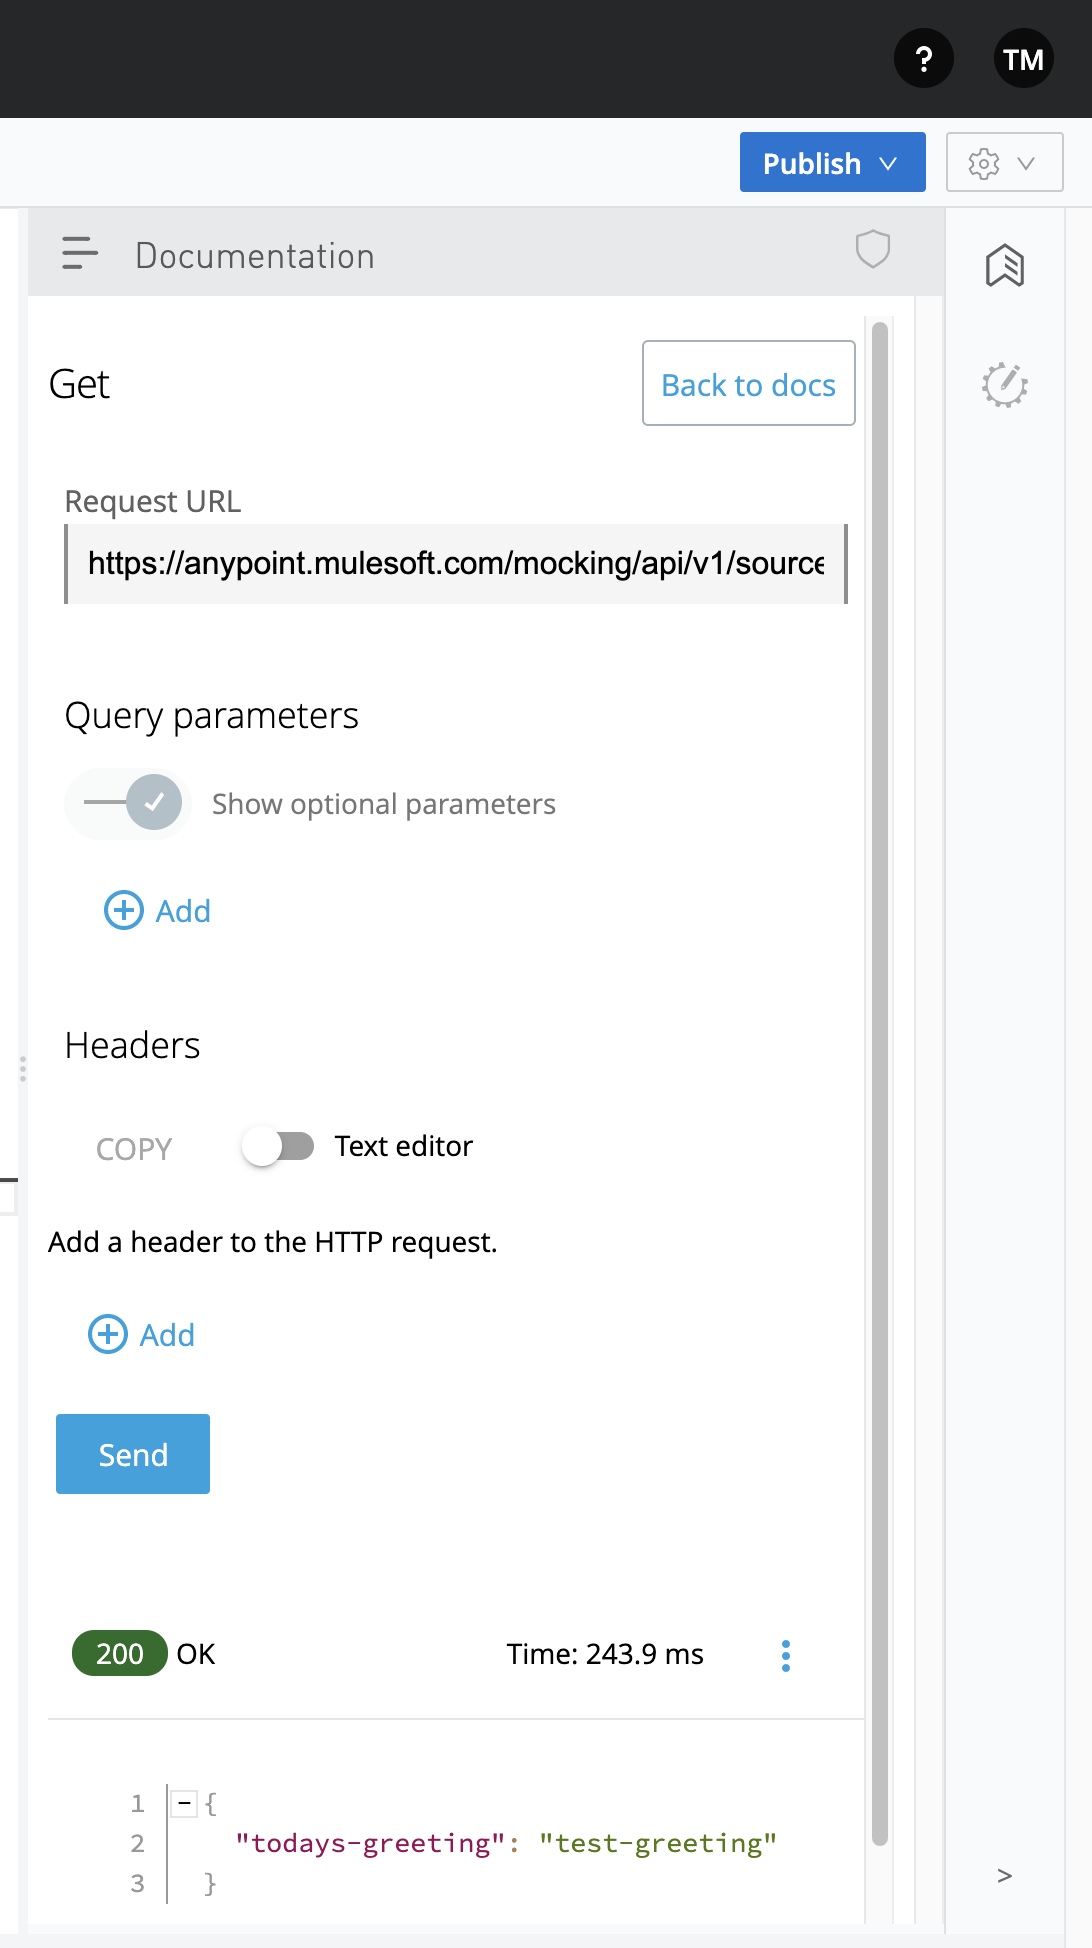Enable the headers Text editor toggle
The width and height of the screenshot is (1092, 1948).
click(279, 1146)
